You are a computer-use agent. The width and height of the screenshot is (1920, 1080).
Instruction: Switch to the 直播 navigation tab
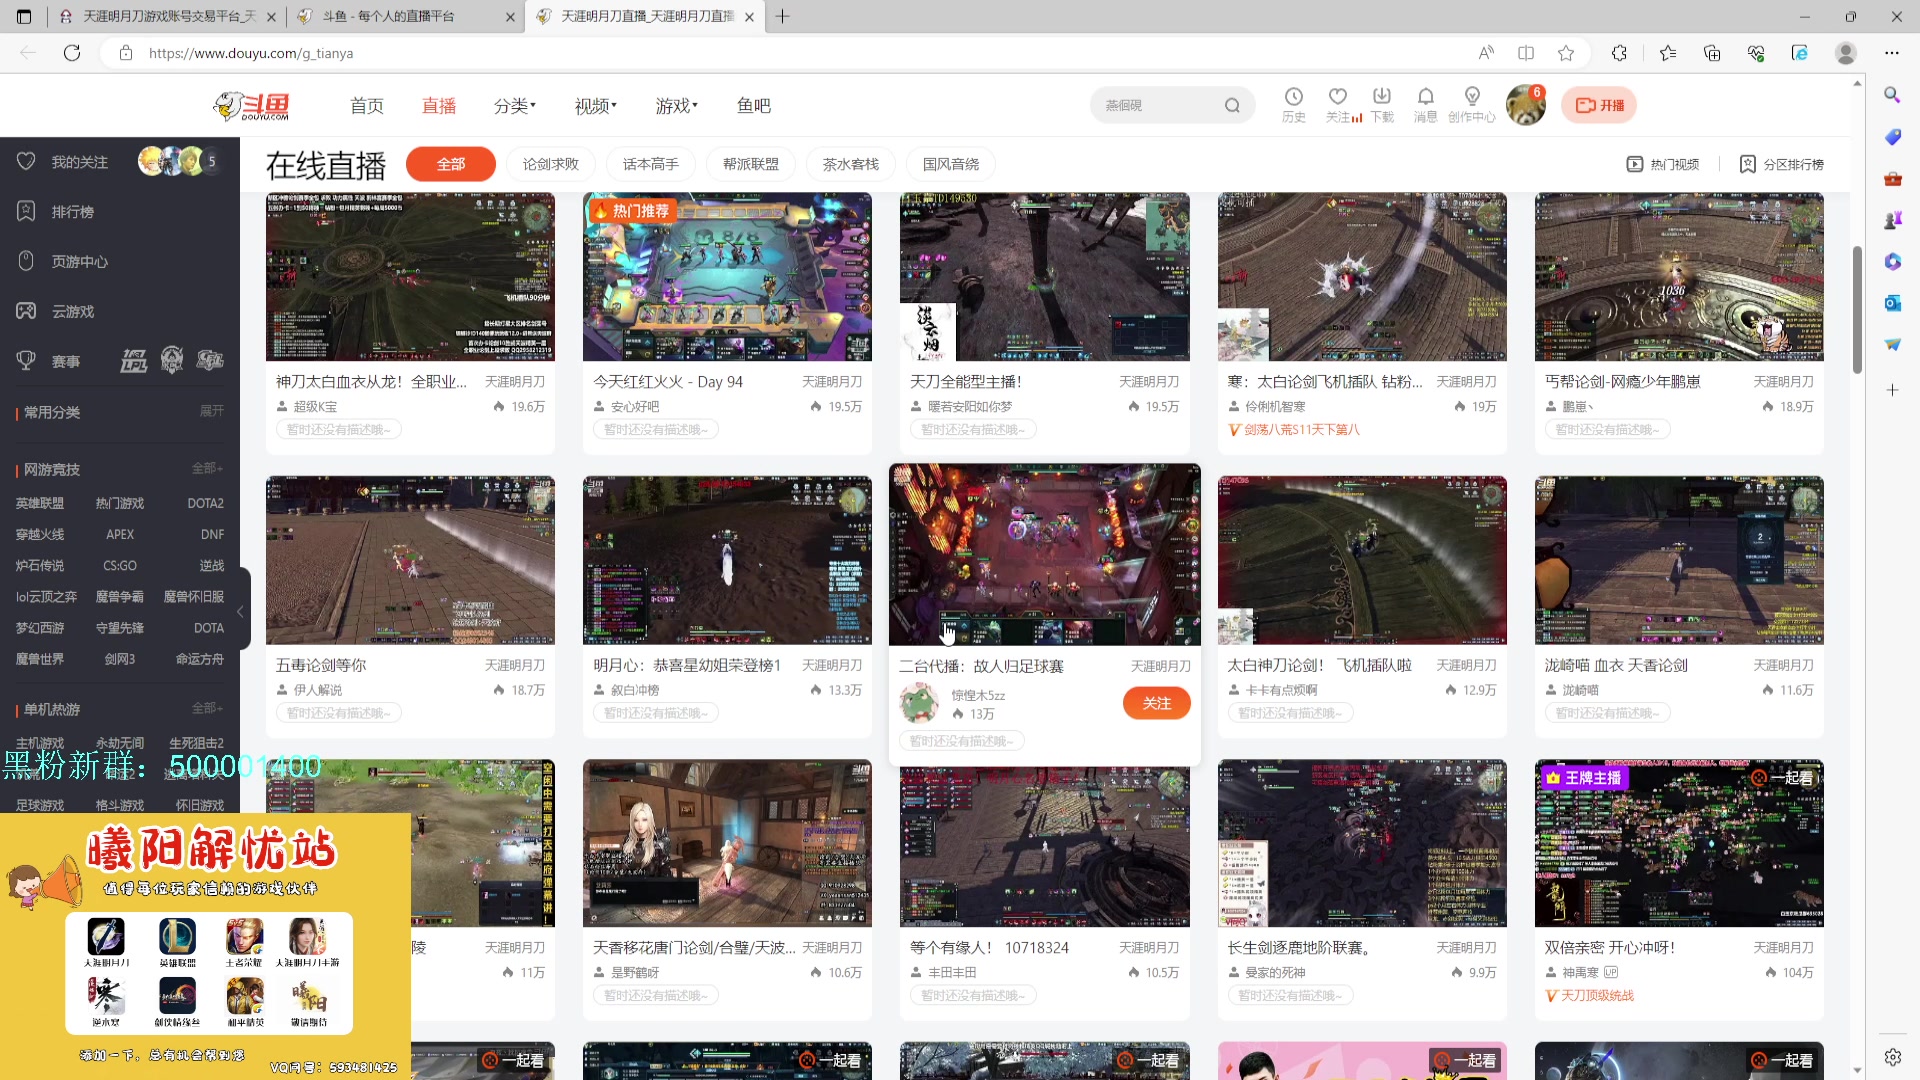tap(438, 105)
